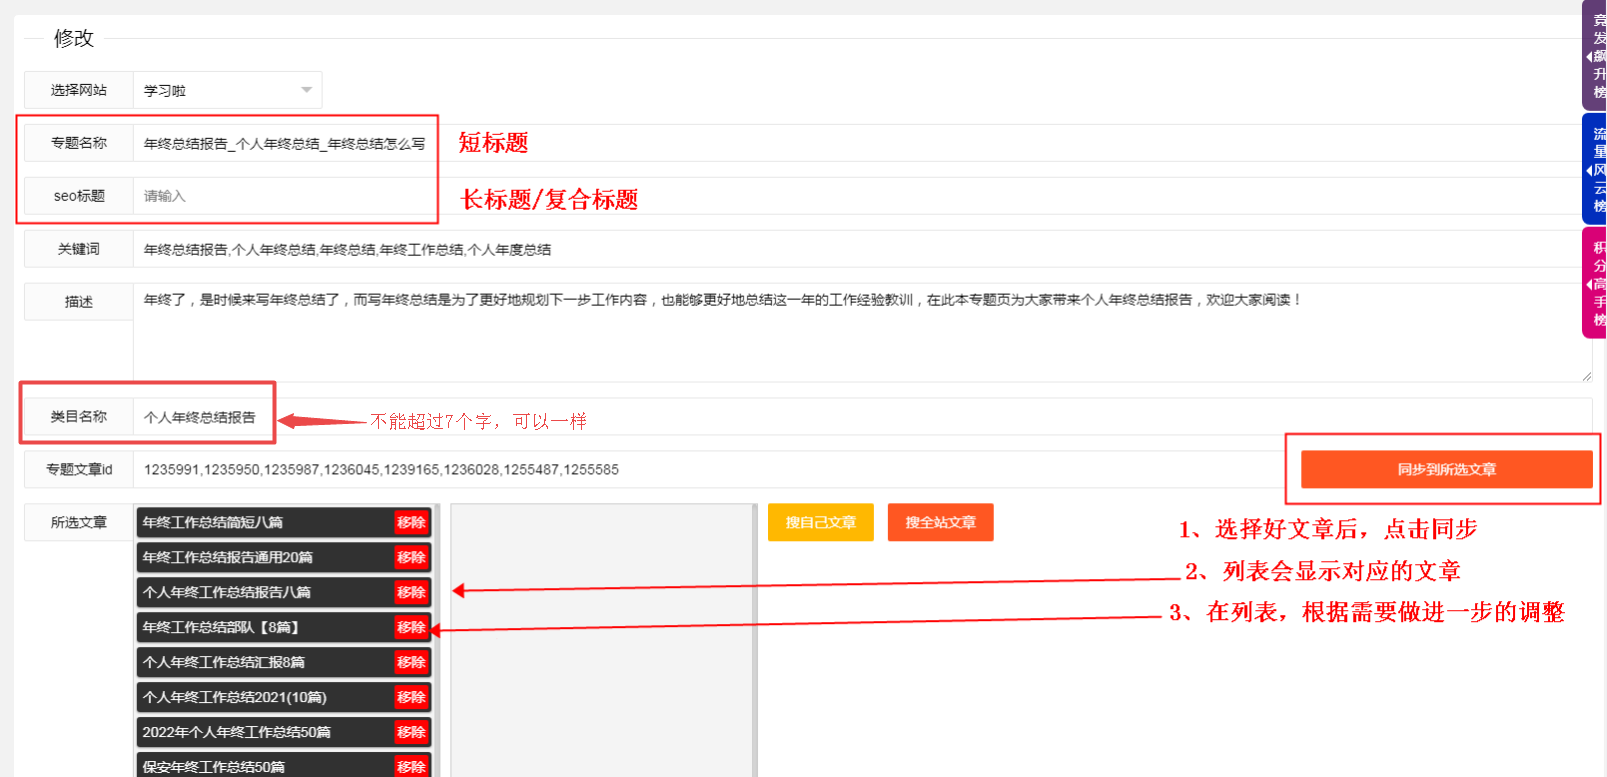Screen dimensions: 1607x777
Task: Expand the blue 流量风云榜 side tab
Action: [x=1596, y=169]
